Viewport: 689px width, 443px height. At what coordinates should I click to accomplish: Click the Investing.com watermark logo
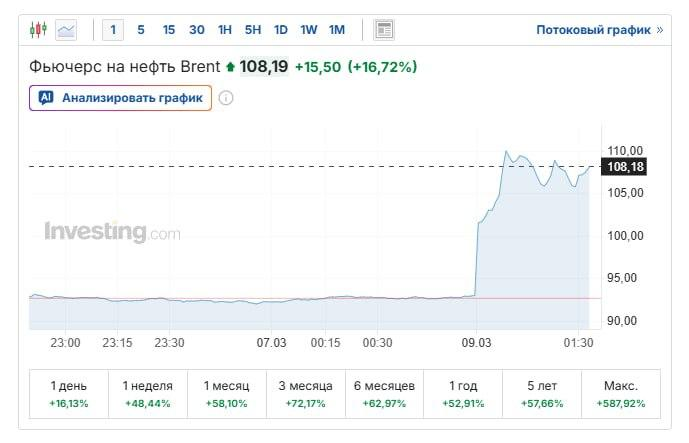(112, 232)
